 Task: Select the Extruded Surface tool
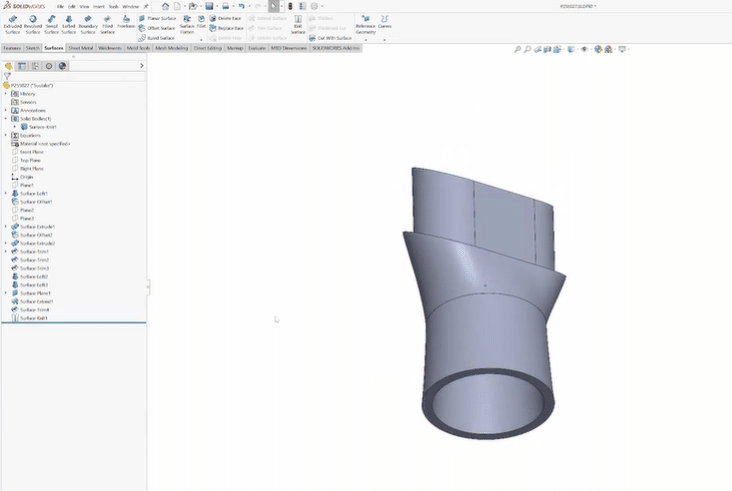tap(13, 24)
